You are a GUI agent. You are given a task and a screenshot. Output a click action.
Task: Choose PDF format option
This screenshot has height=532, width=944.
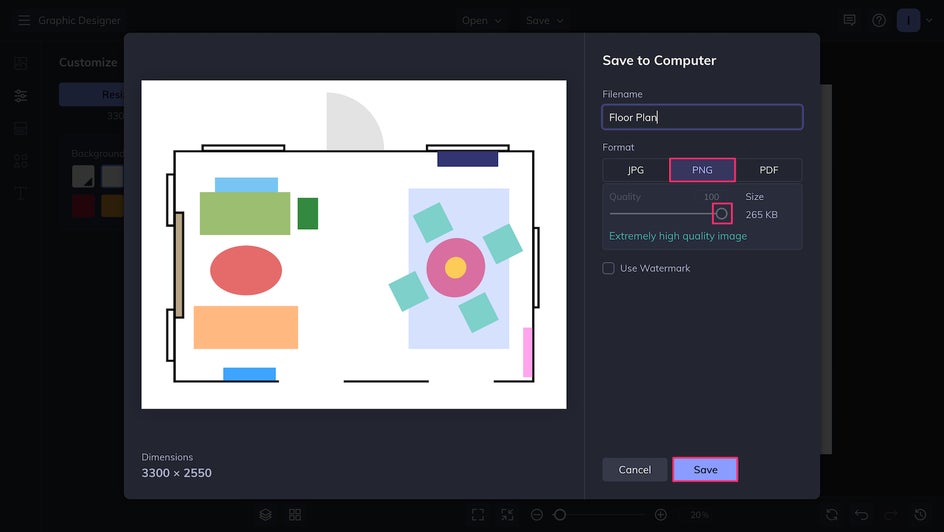tap(769, 170)
